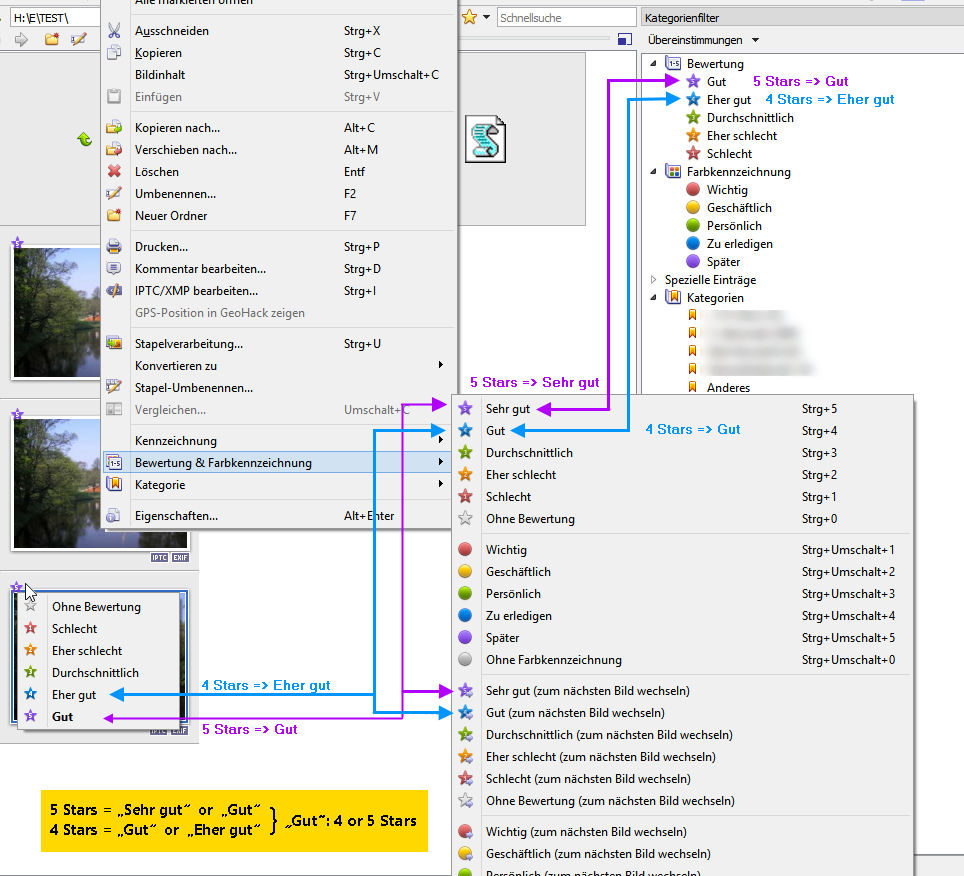Viewport: 964px width, 876px height.
Task: Click the blue star beside Gut in submenu
Action: 465,430
